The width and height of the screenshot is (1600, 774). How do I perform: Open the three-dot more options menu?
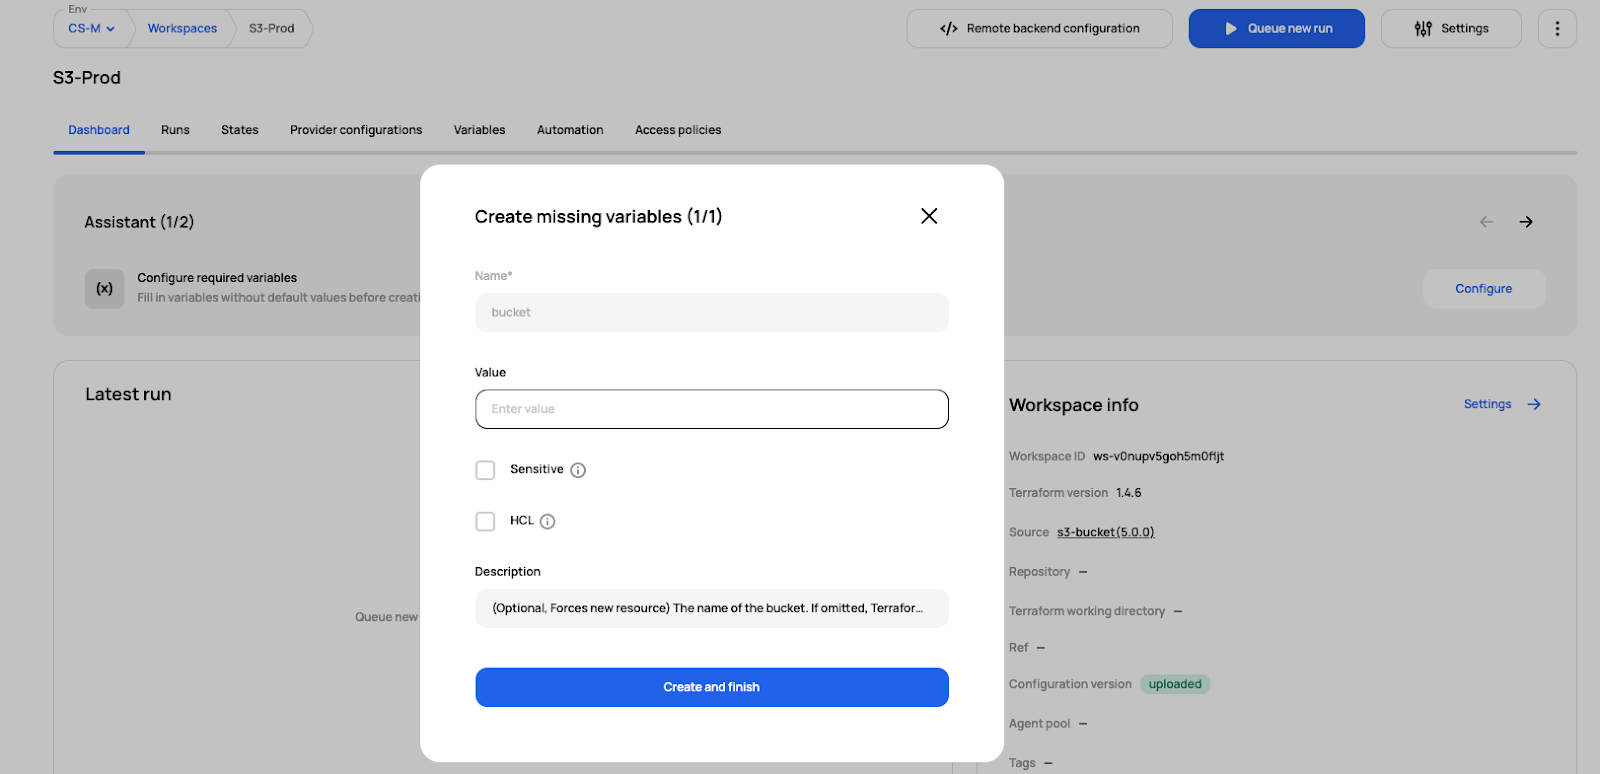click(1557, 29)
